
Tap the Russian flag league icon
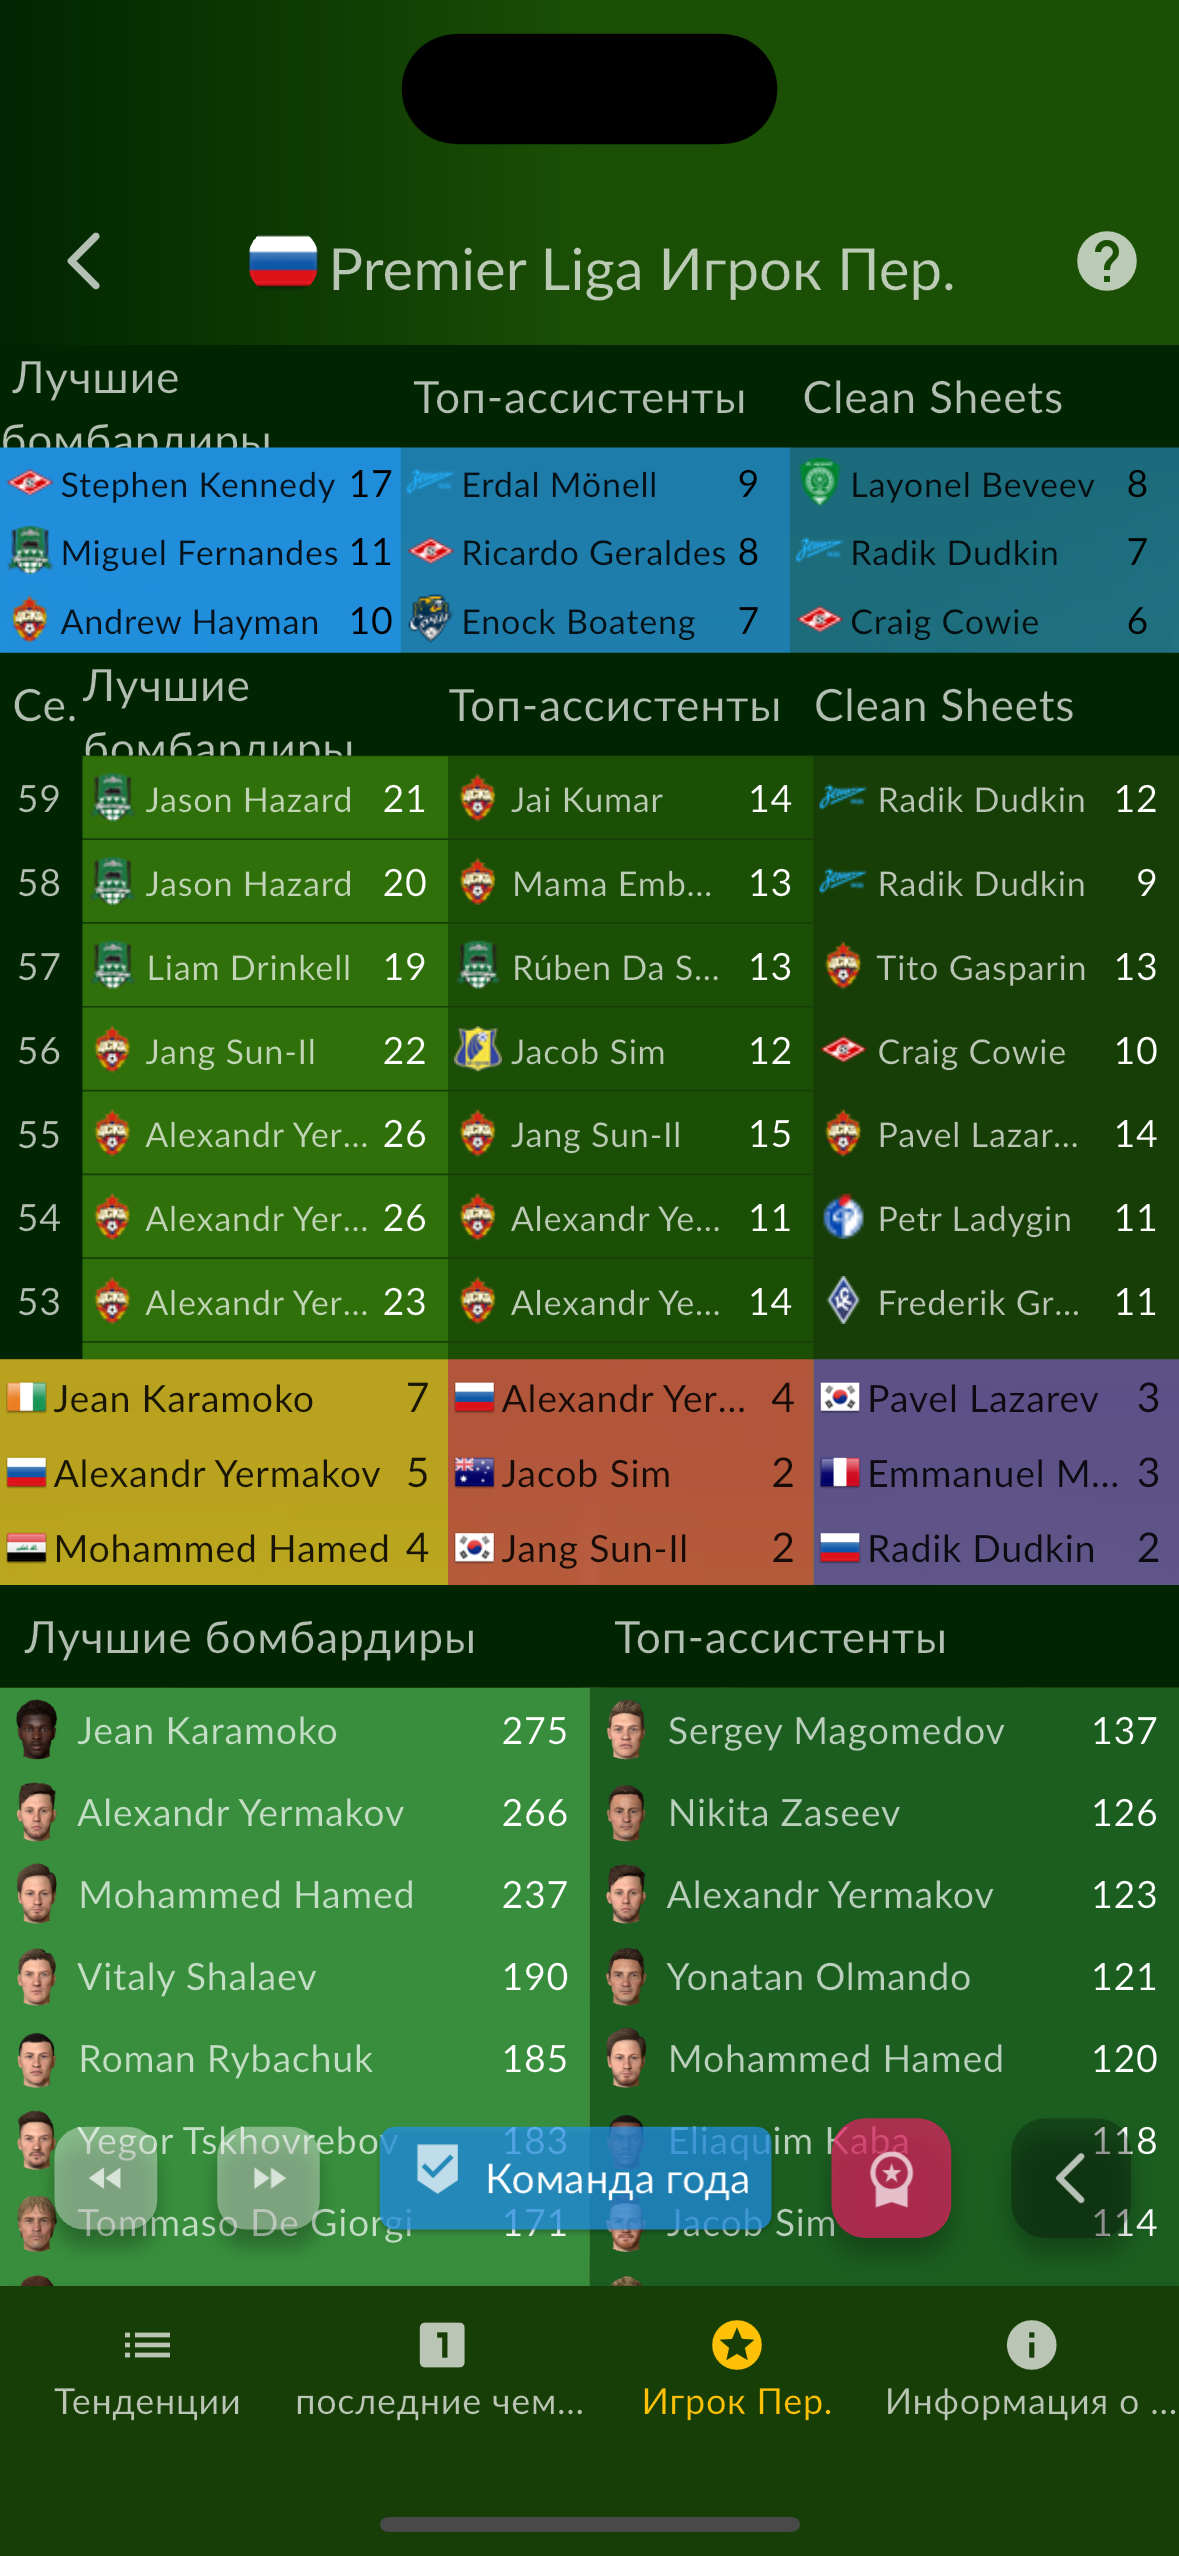pyautogui.click(x=283, y=262)
